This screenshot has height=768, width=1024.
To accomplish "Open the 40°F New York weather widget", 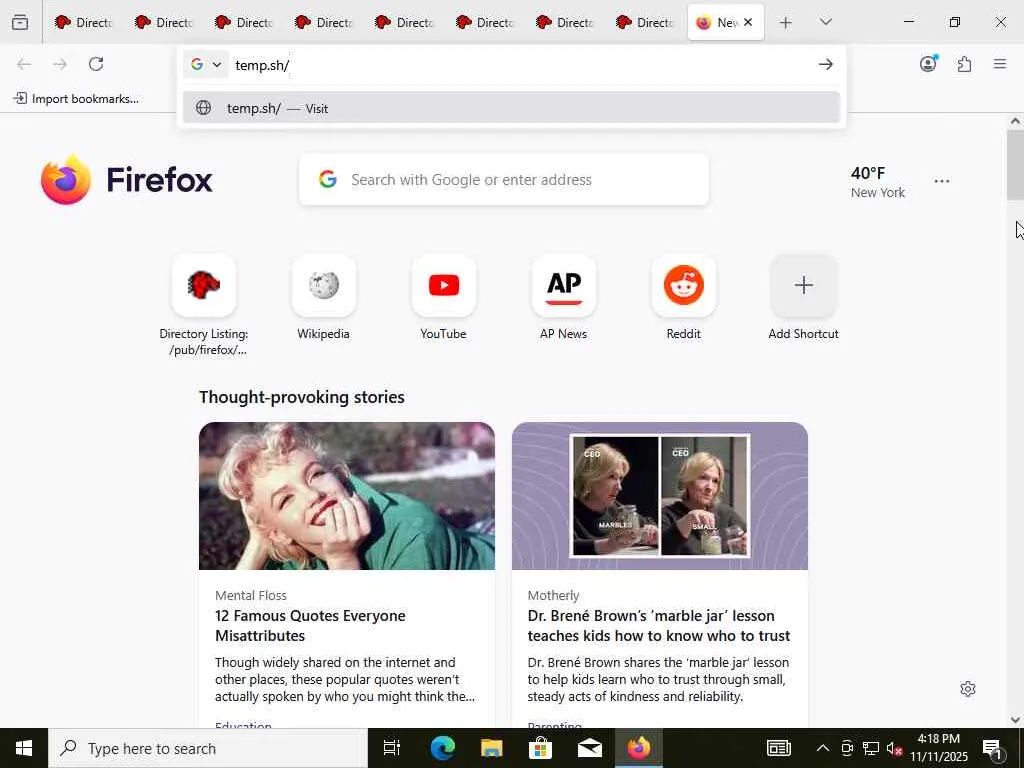I will tap(878, 182).
